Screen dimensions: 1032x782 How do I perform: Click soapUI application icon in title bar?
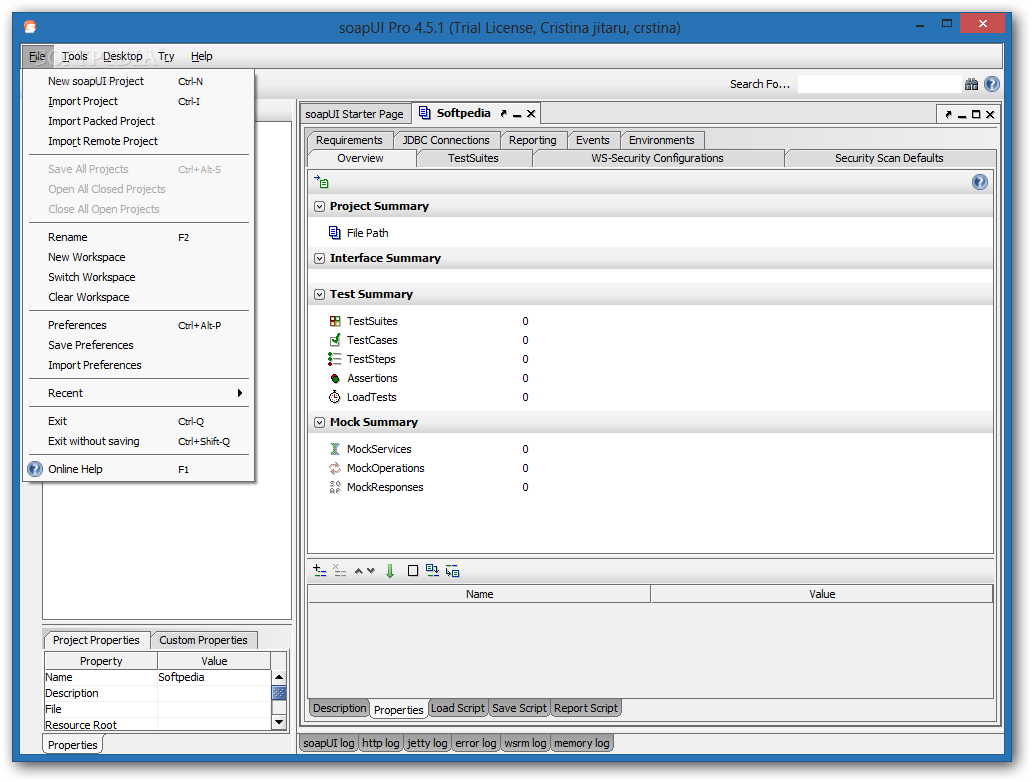coord(30,27)
